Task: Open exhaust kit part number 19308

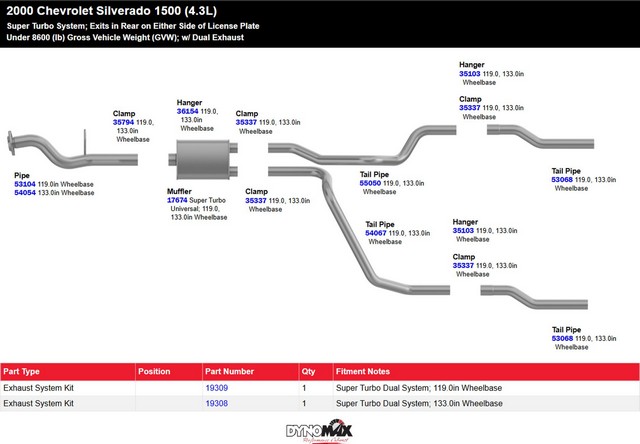Action: click(x=217, y=403)
